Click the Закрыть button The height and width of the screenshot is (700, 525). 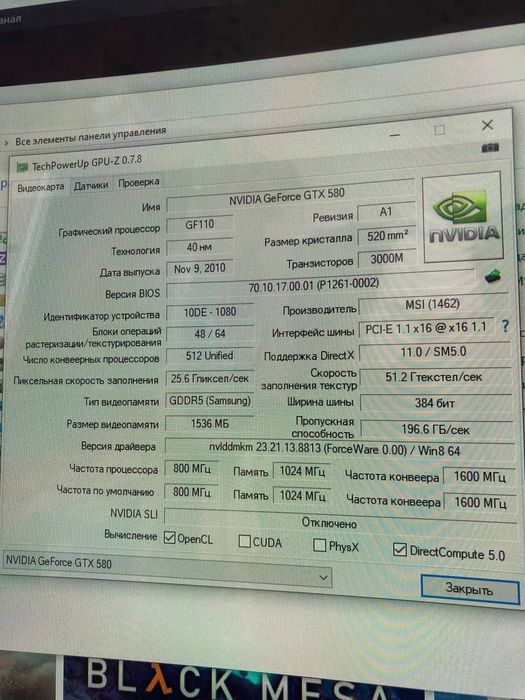470,590
